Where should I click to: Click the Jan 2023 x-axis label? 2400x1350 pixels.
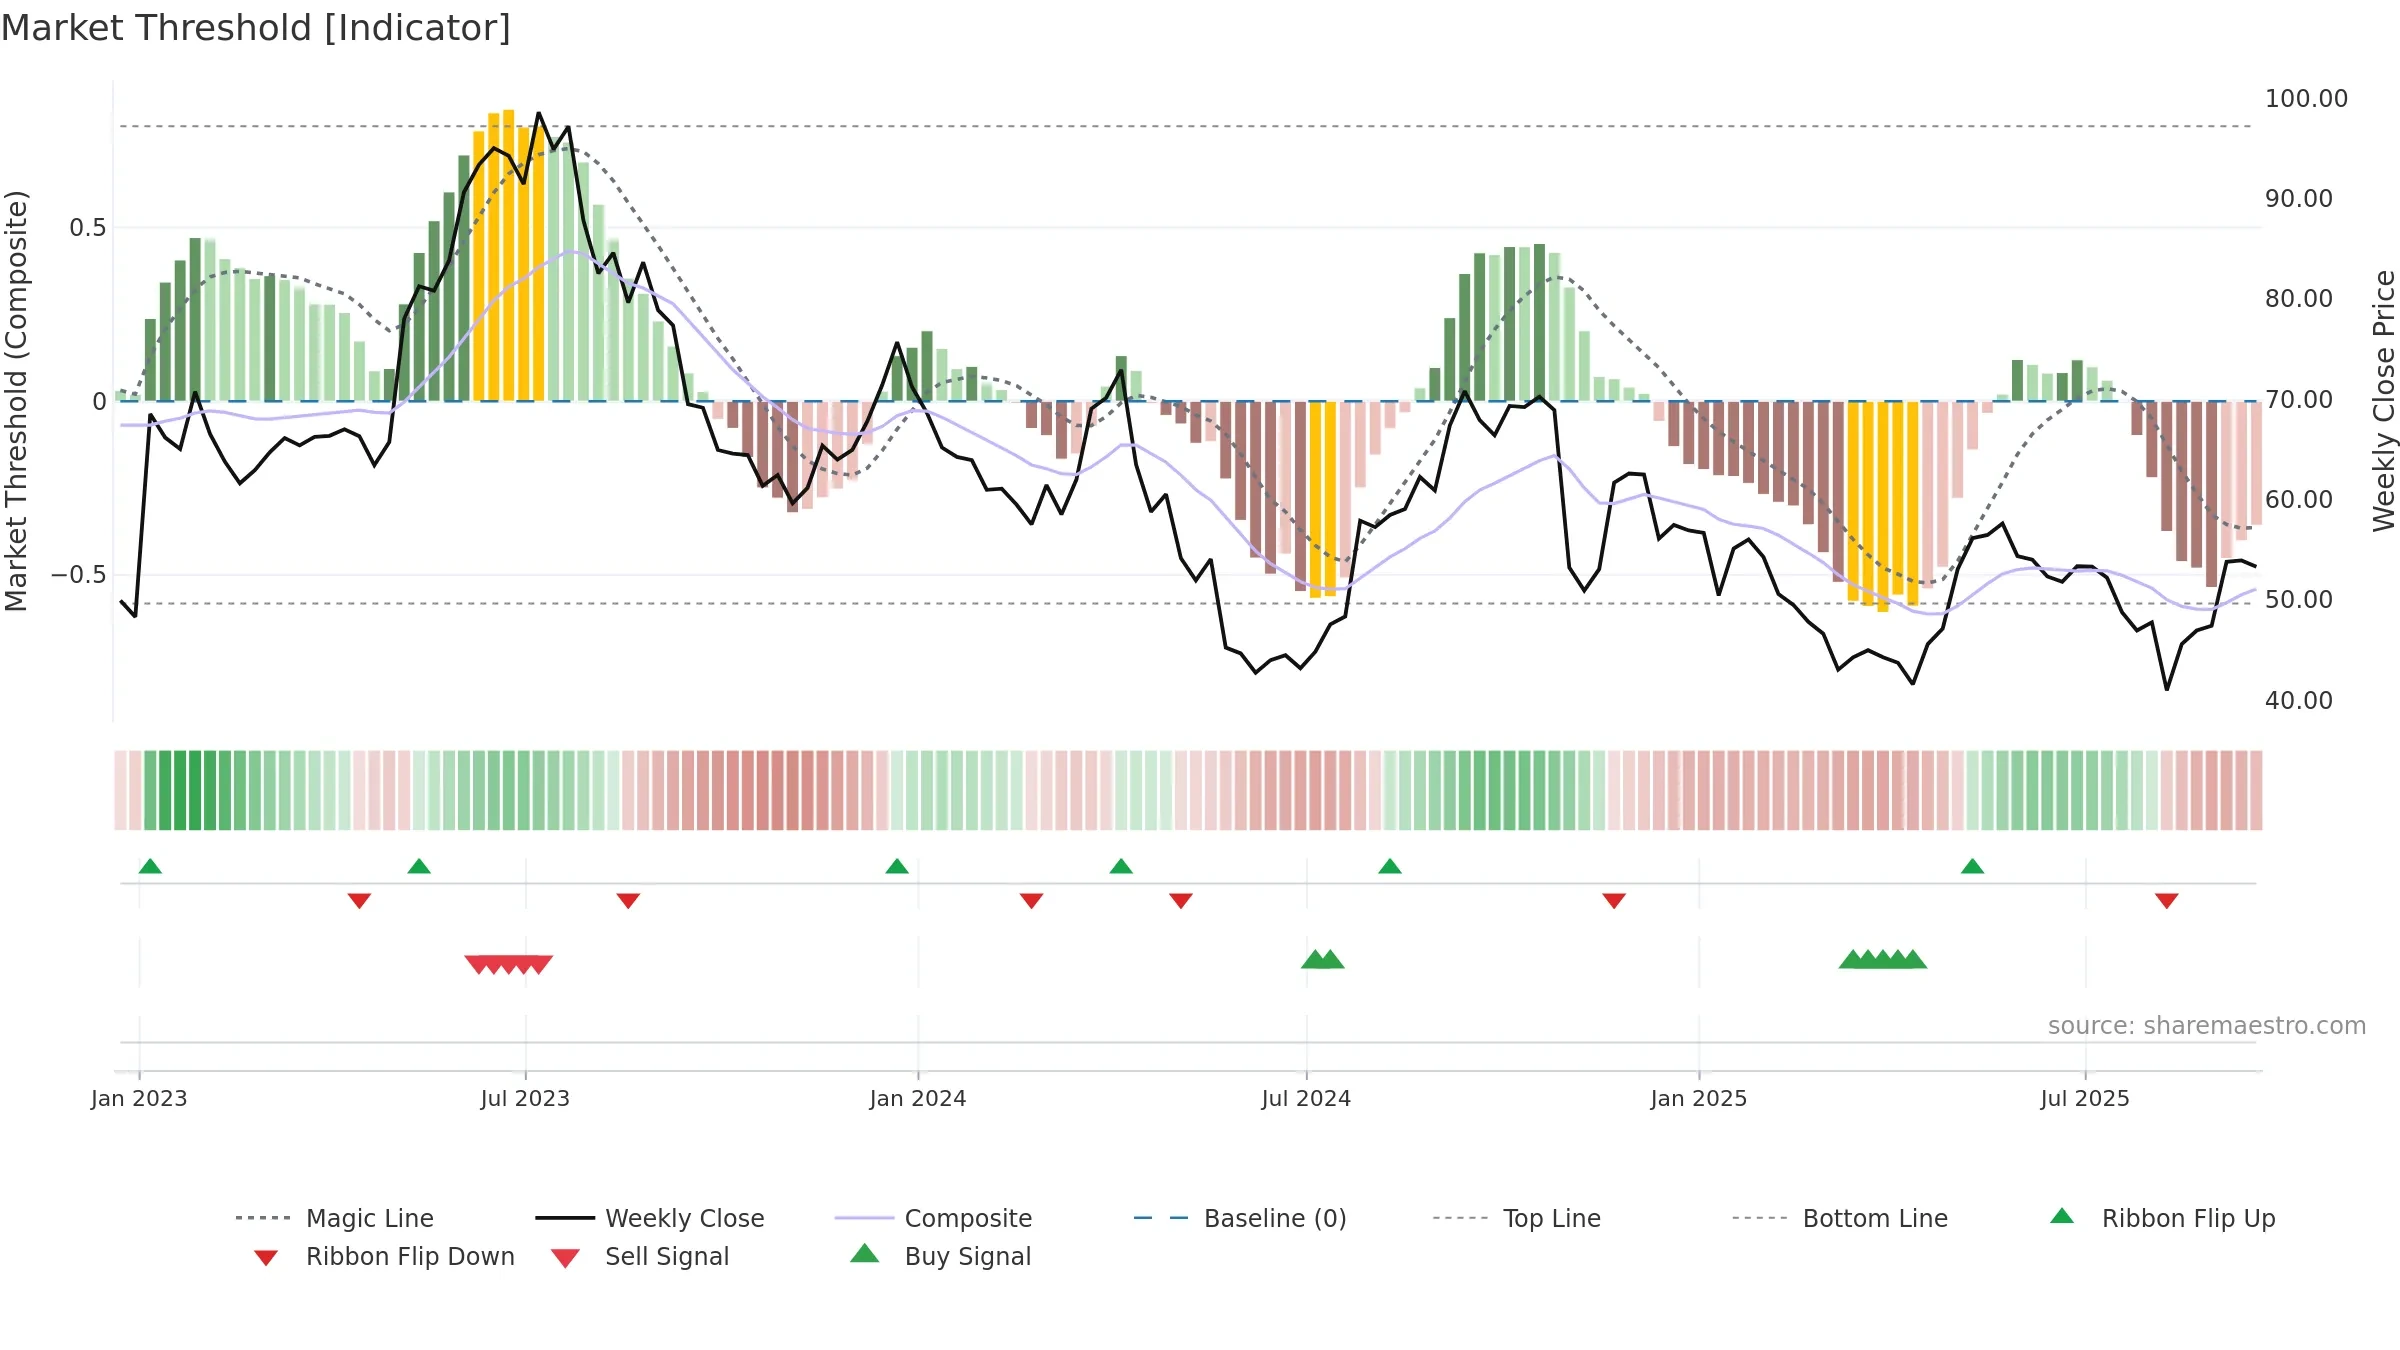[139, 1098]
